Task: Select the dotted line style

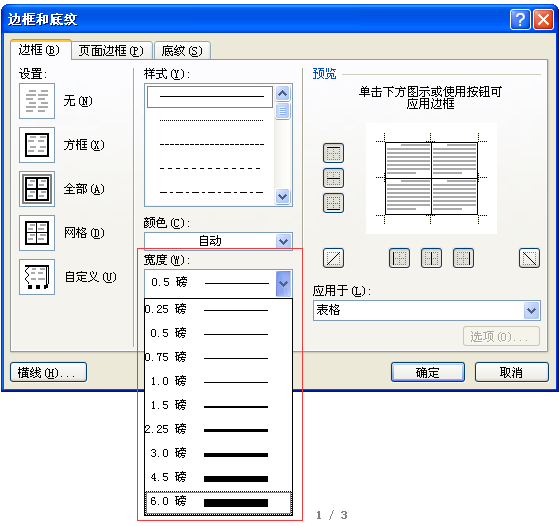Action: coord(210,121)
